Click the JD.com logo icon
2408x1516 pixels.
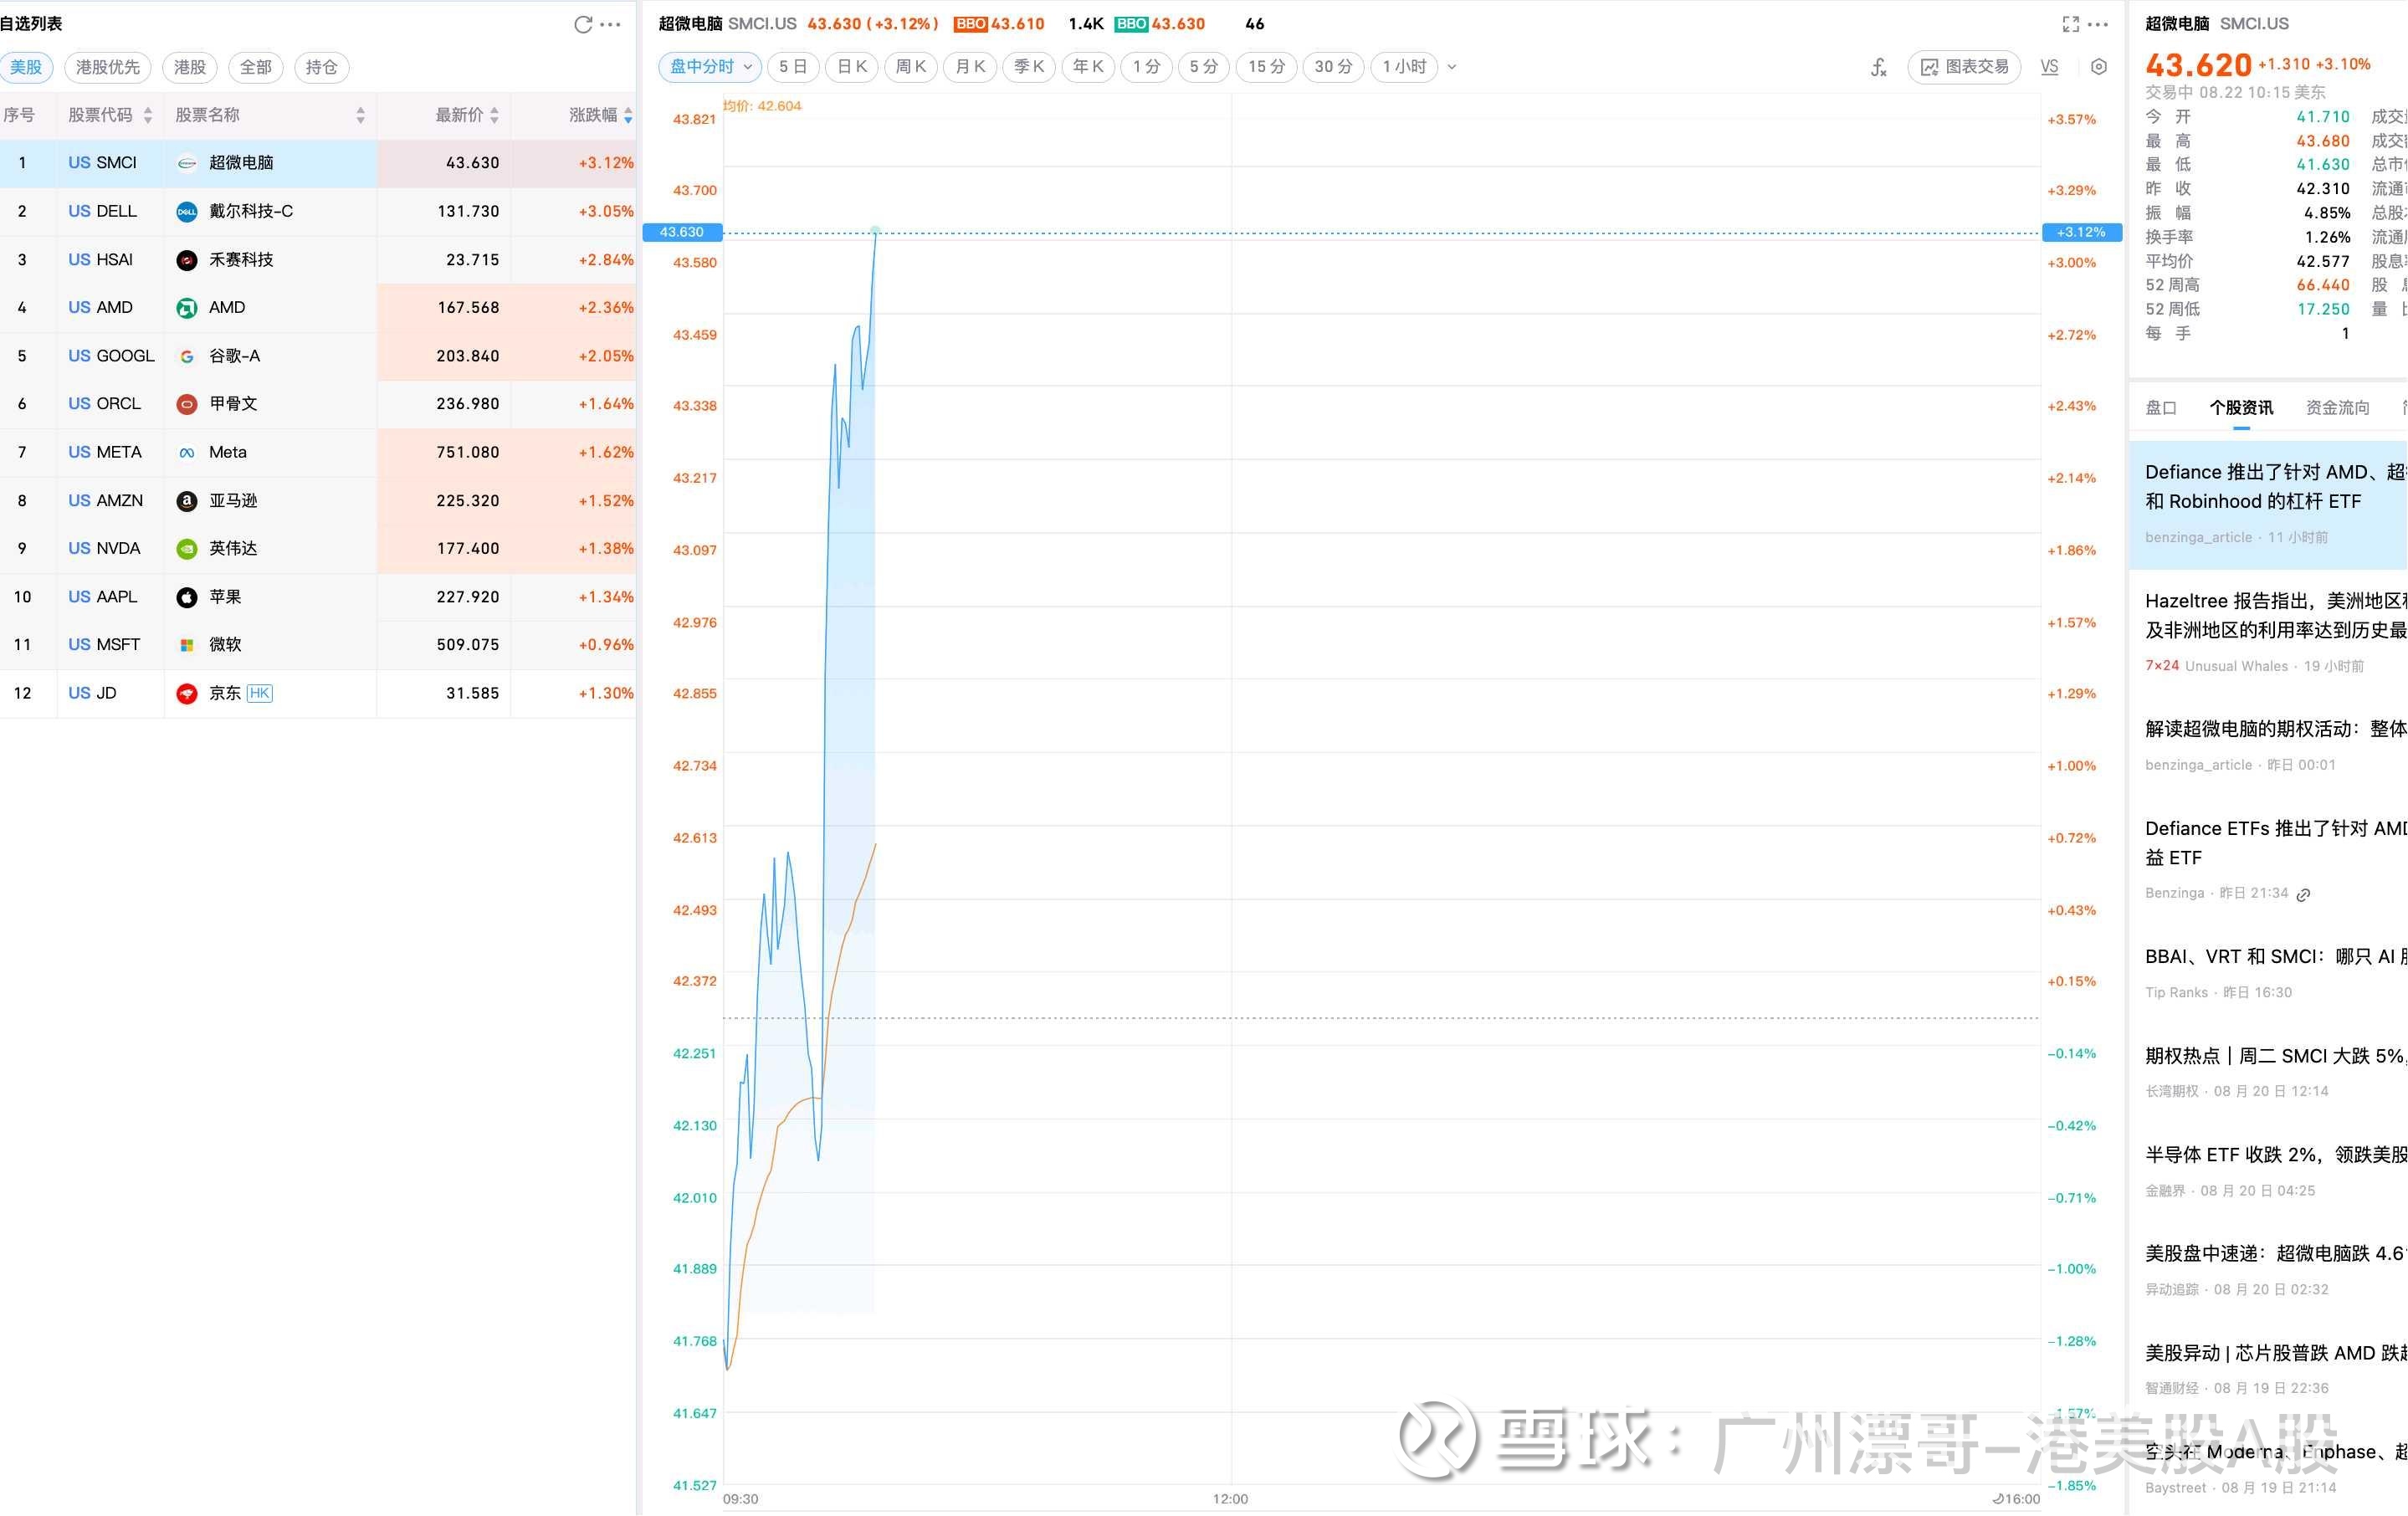[187, 694]
